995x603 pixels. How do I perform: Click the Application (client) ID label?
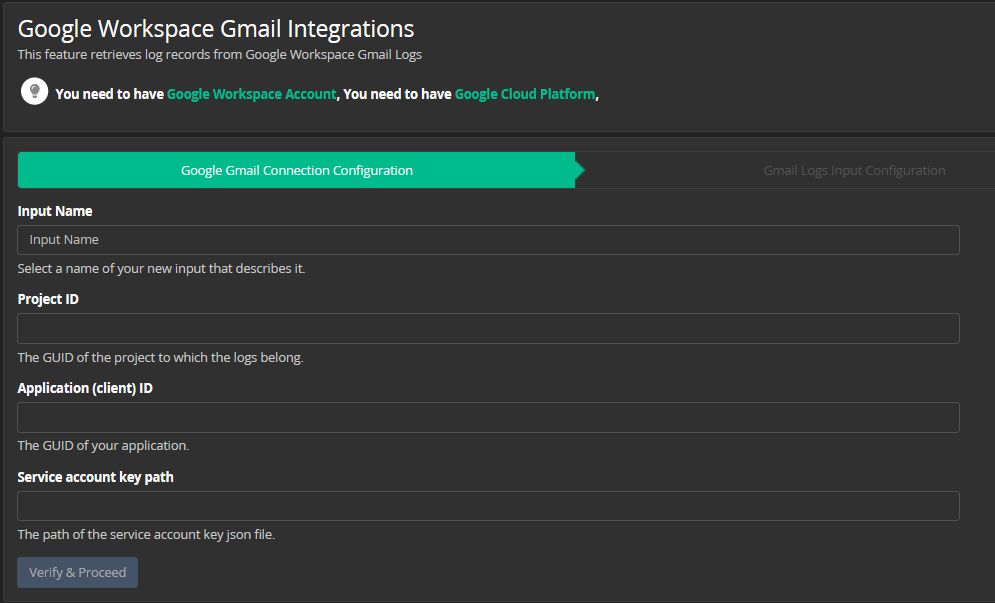point(85,388)
